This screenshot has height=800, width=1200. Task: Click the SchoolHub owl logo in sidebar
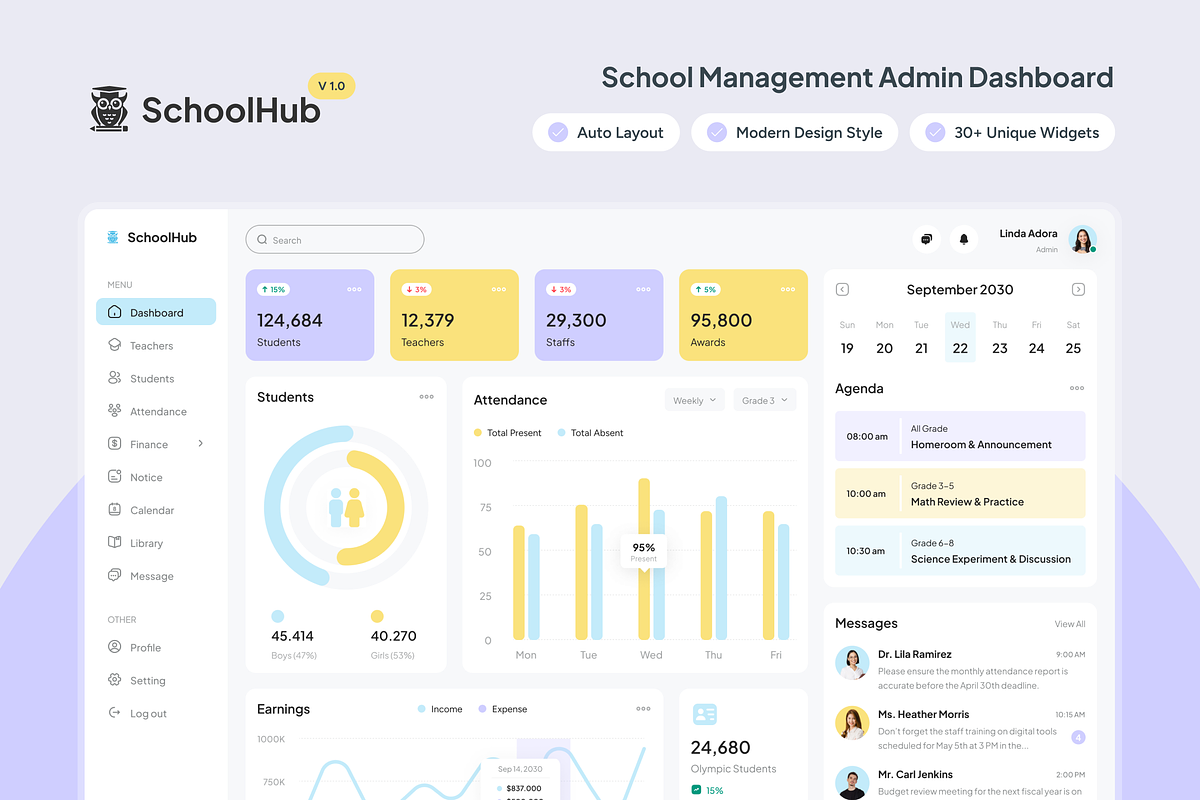click(x=113, y=237)
